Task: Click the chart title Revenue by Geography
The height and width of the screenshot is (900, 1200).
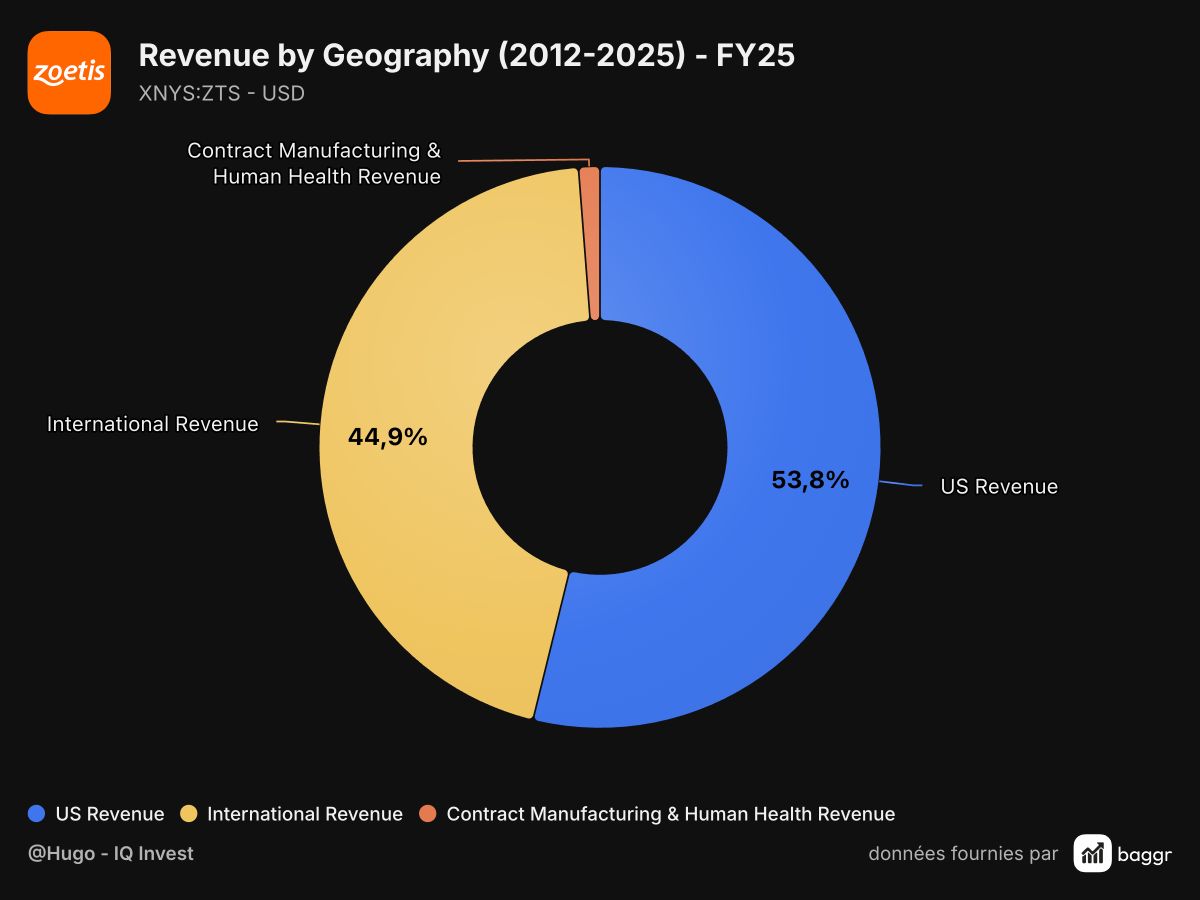Action: (467, 56)
